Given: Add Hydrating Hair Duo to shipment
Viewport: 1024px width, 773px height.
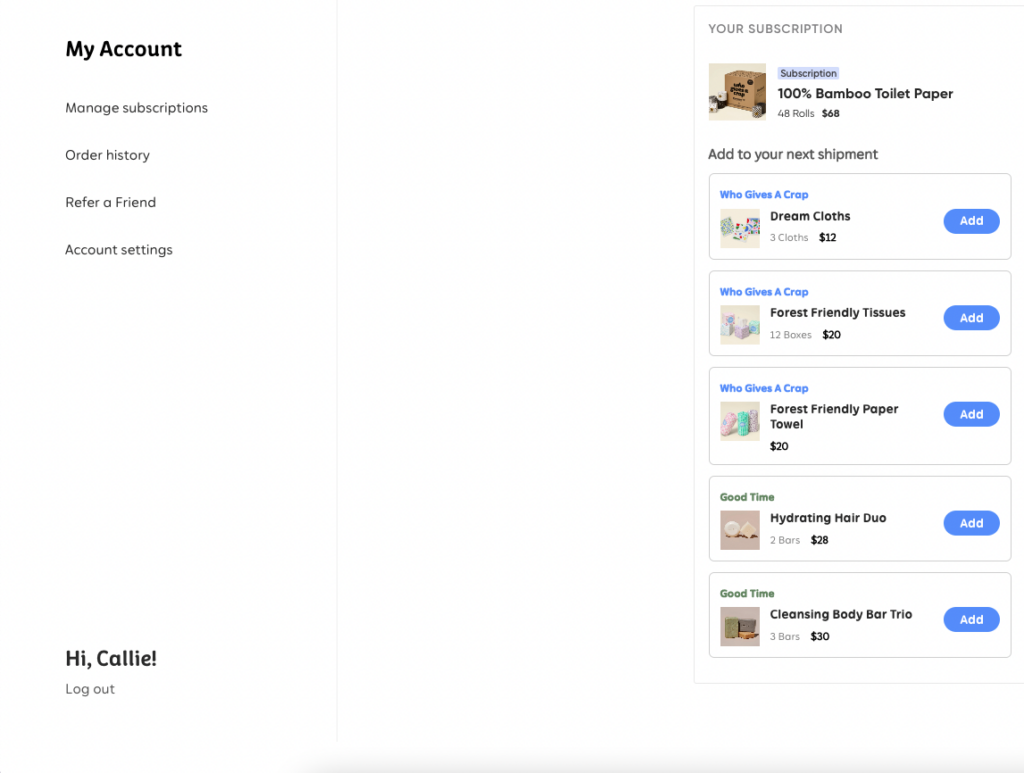Looking at the screenshot, I should [971, 523].
